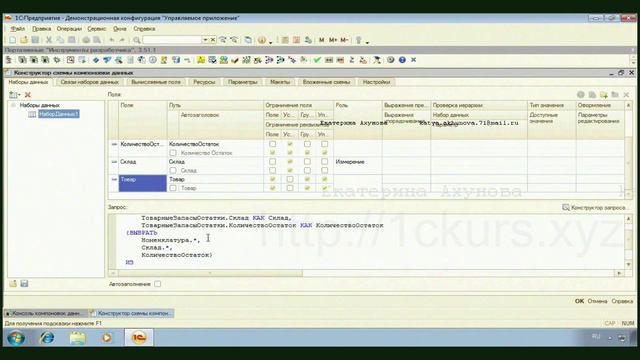
Task: Click the horizontal scrollbar thumb under query
Action: [210, 273]
